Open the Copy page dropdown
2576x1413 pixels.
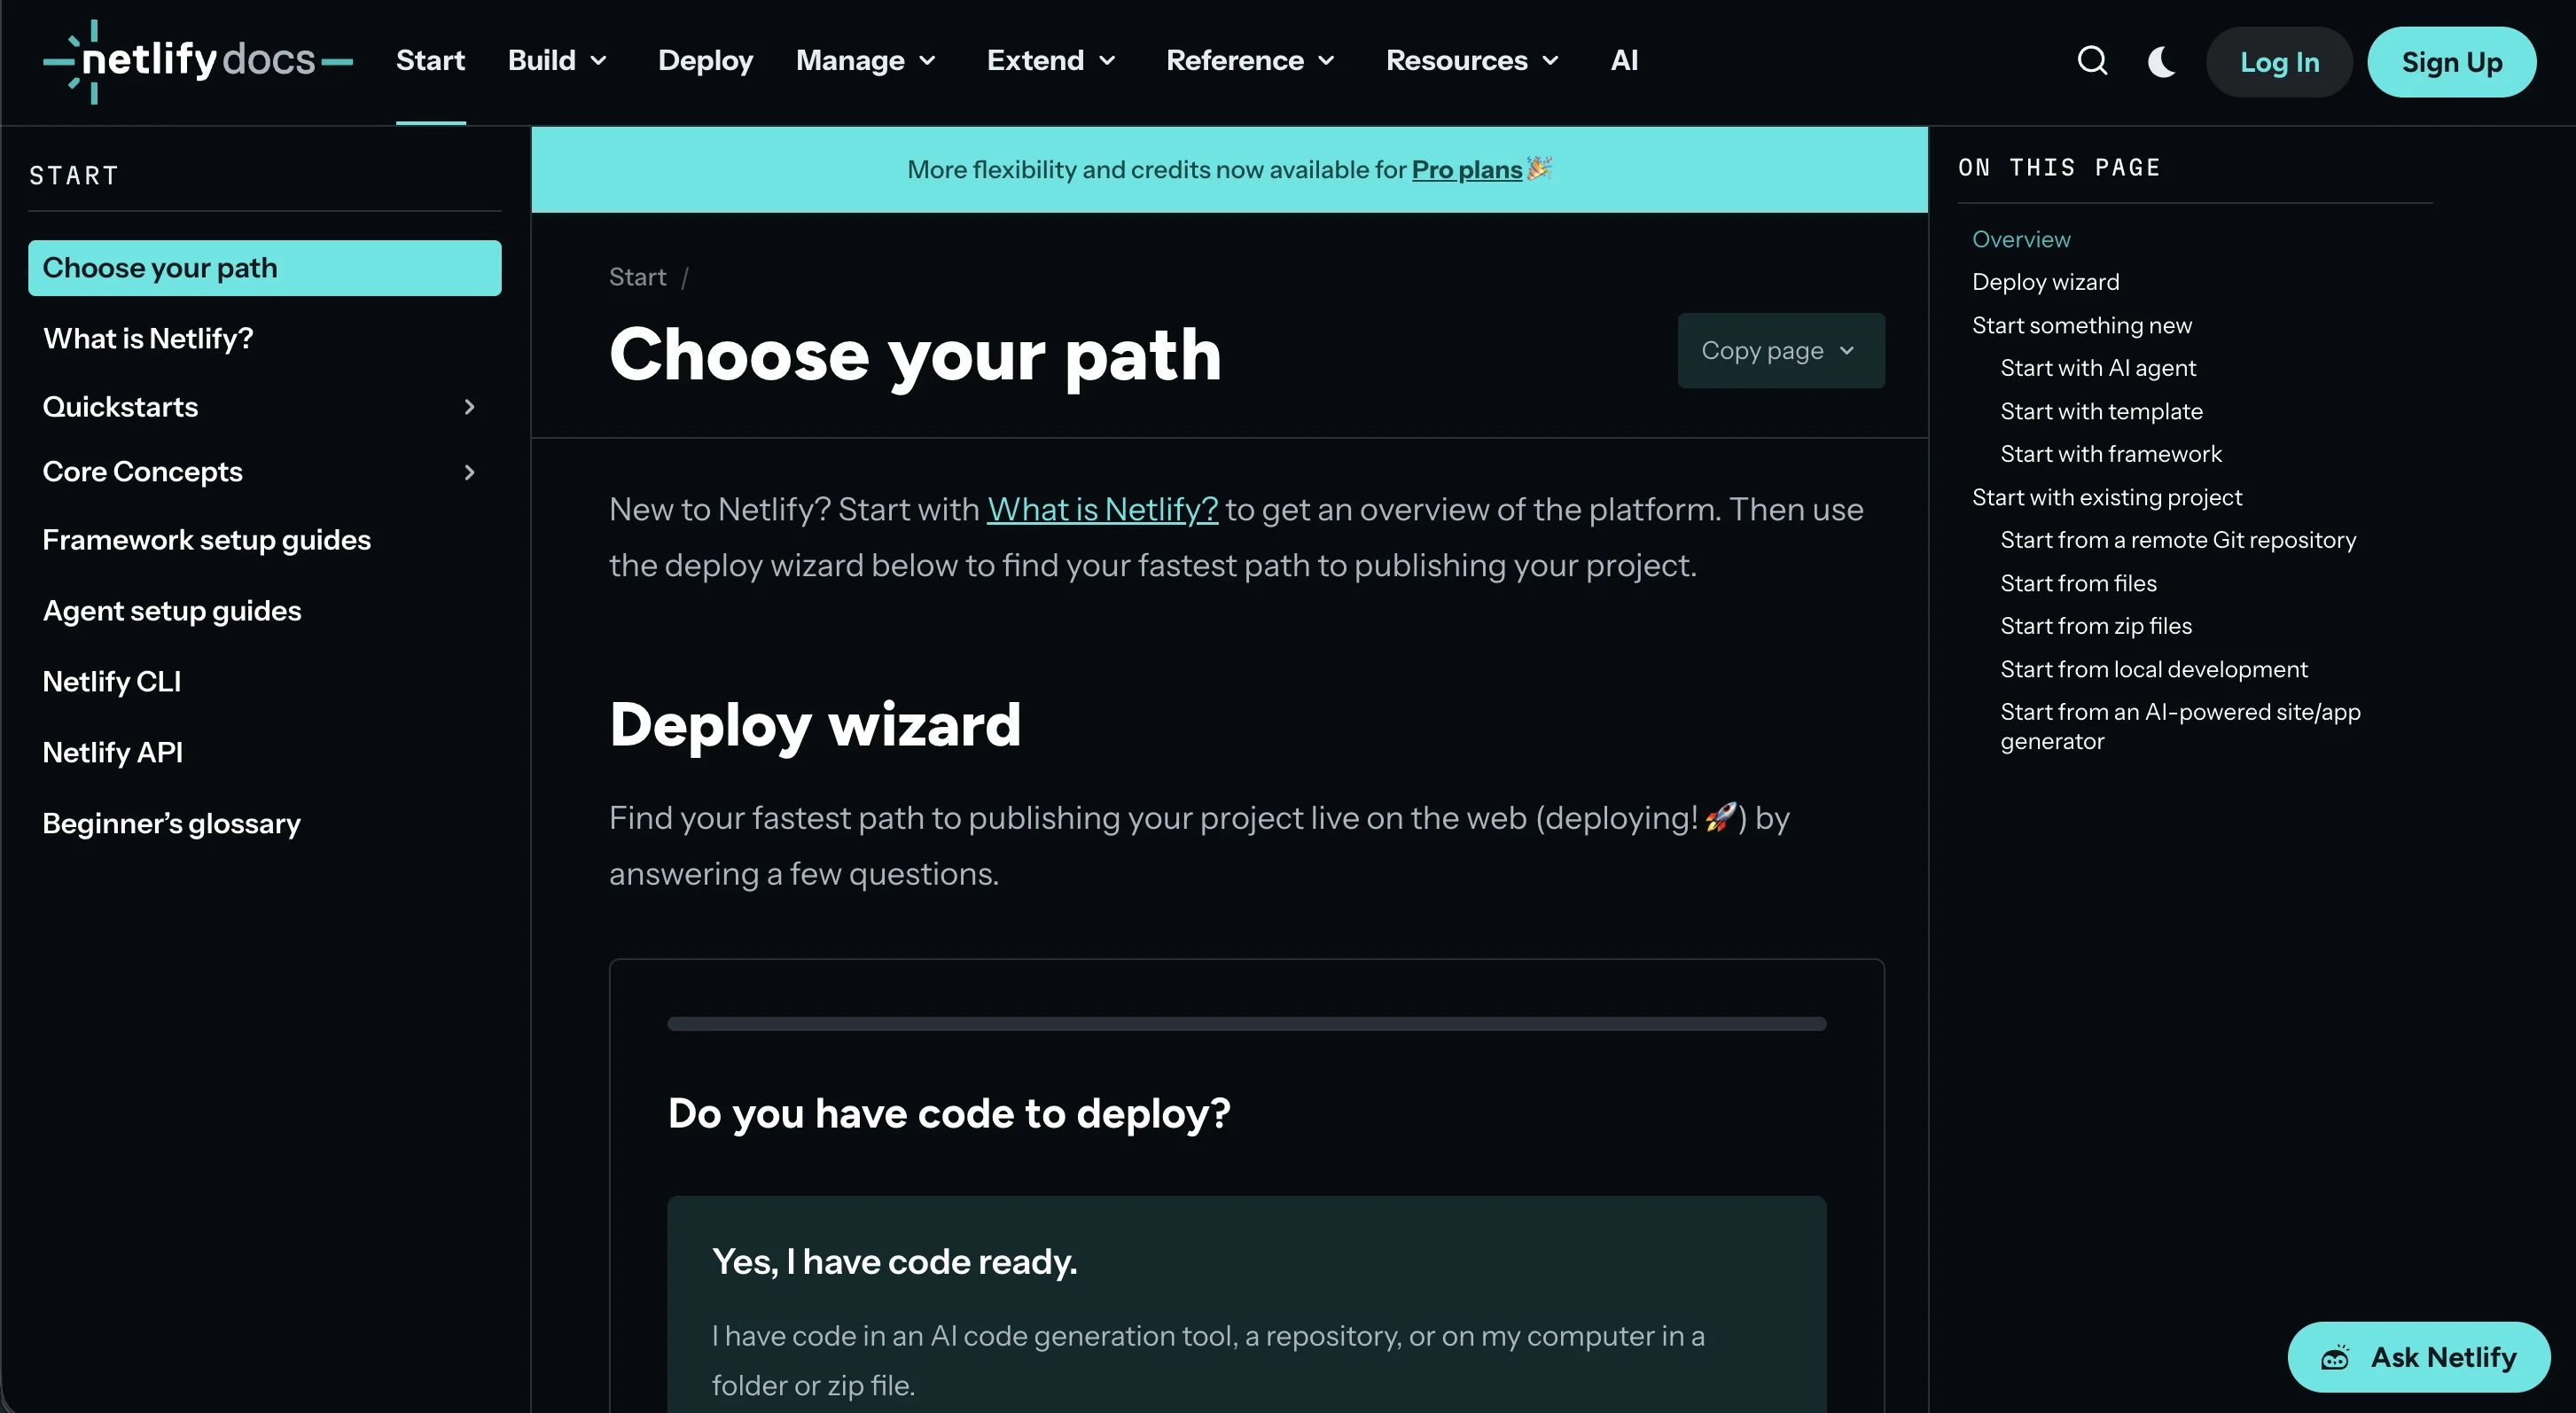(1780, 350)
